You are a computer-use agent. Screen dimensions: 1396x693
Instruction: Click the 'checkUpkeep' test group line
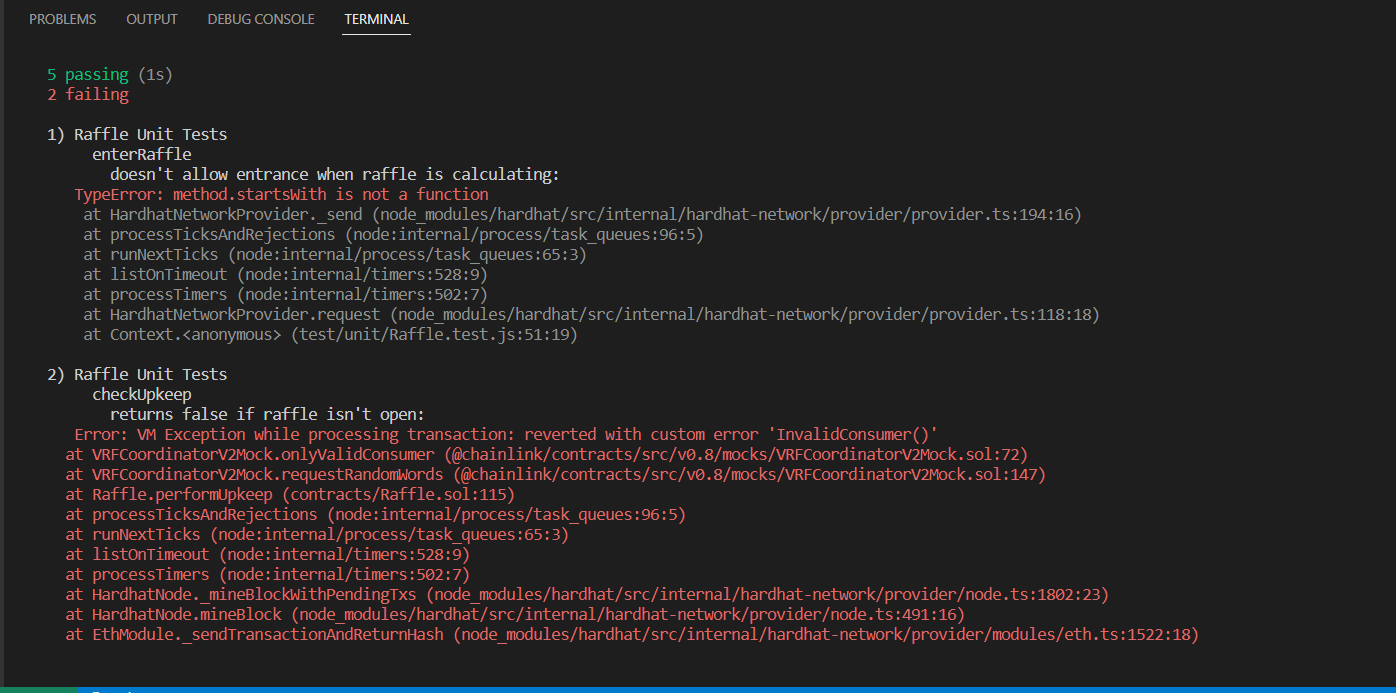click(142, 395)
